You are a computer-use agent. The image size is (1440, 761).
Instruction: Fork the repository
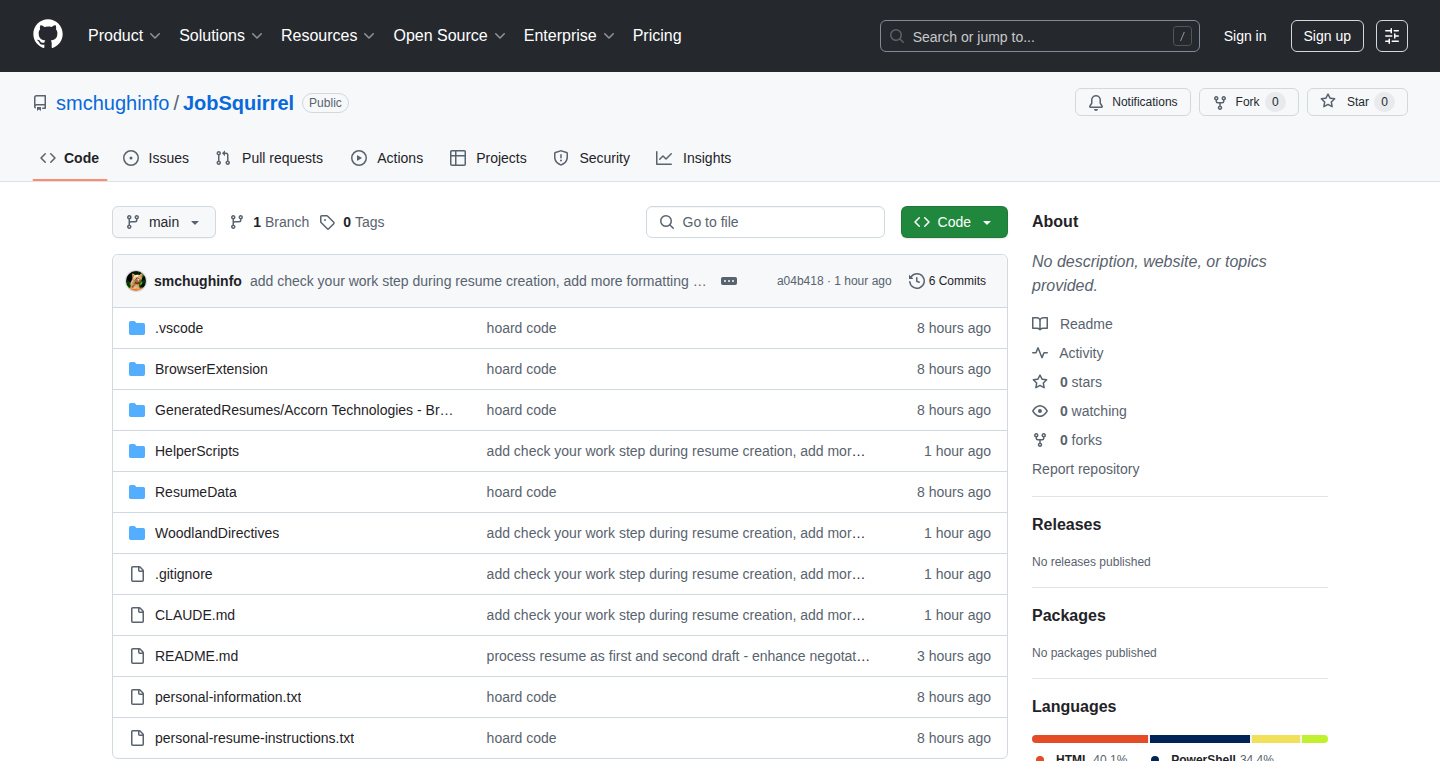[1249, 102]
